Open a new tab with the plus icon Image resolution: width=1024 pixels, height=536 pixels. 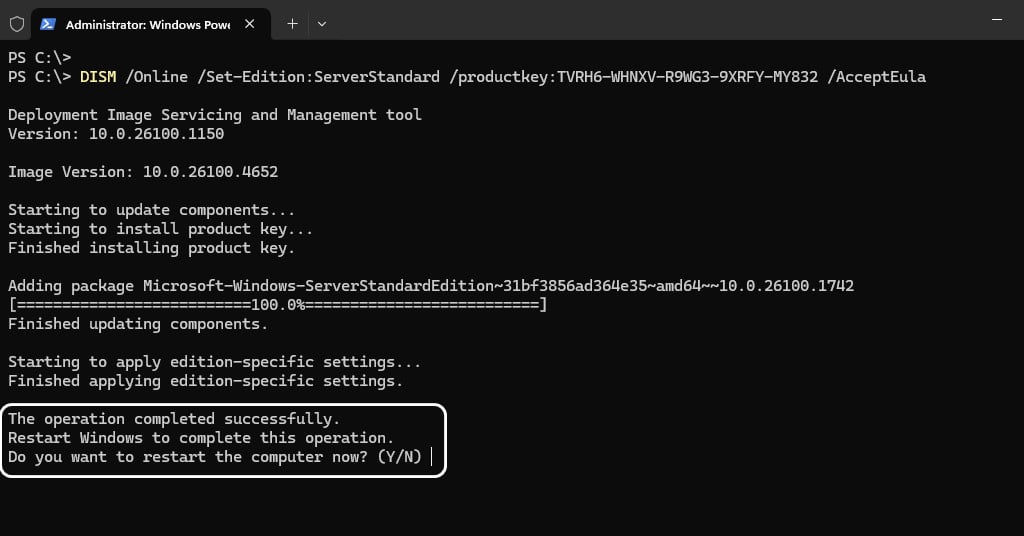pyautogui.click(x=293, y=24)
